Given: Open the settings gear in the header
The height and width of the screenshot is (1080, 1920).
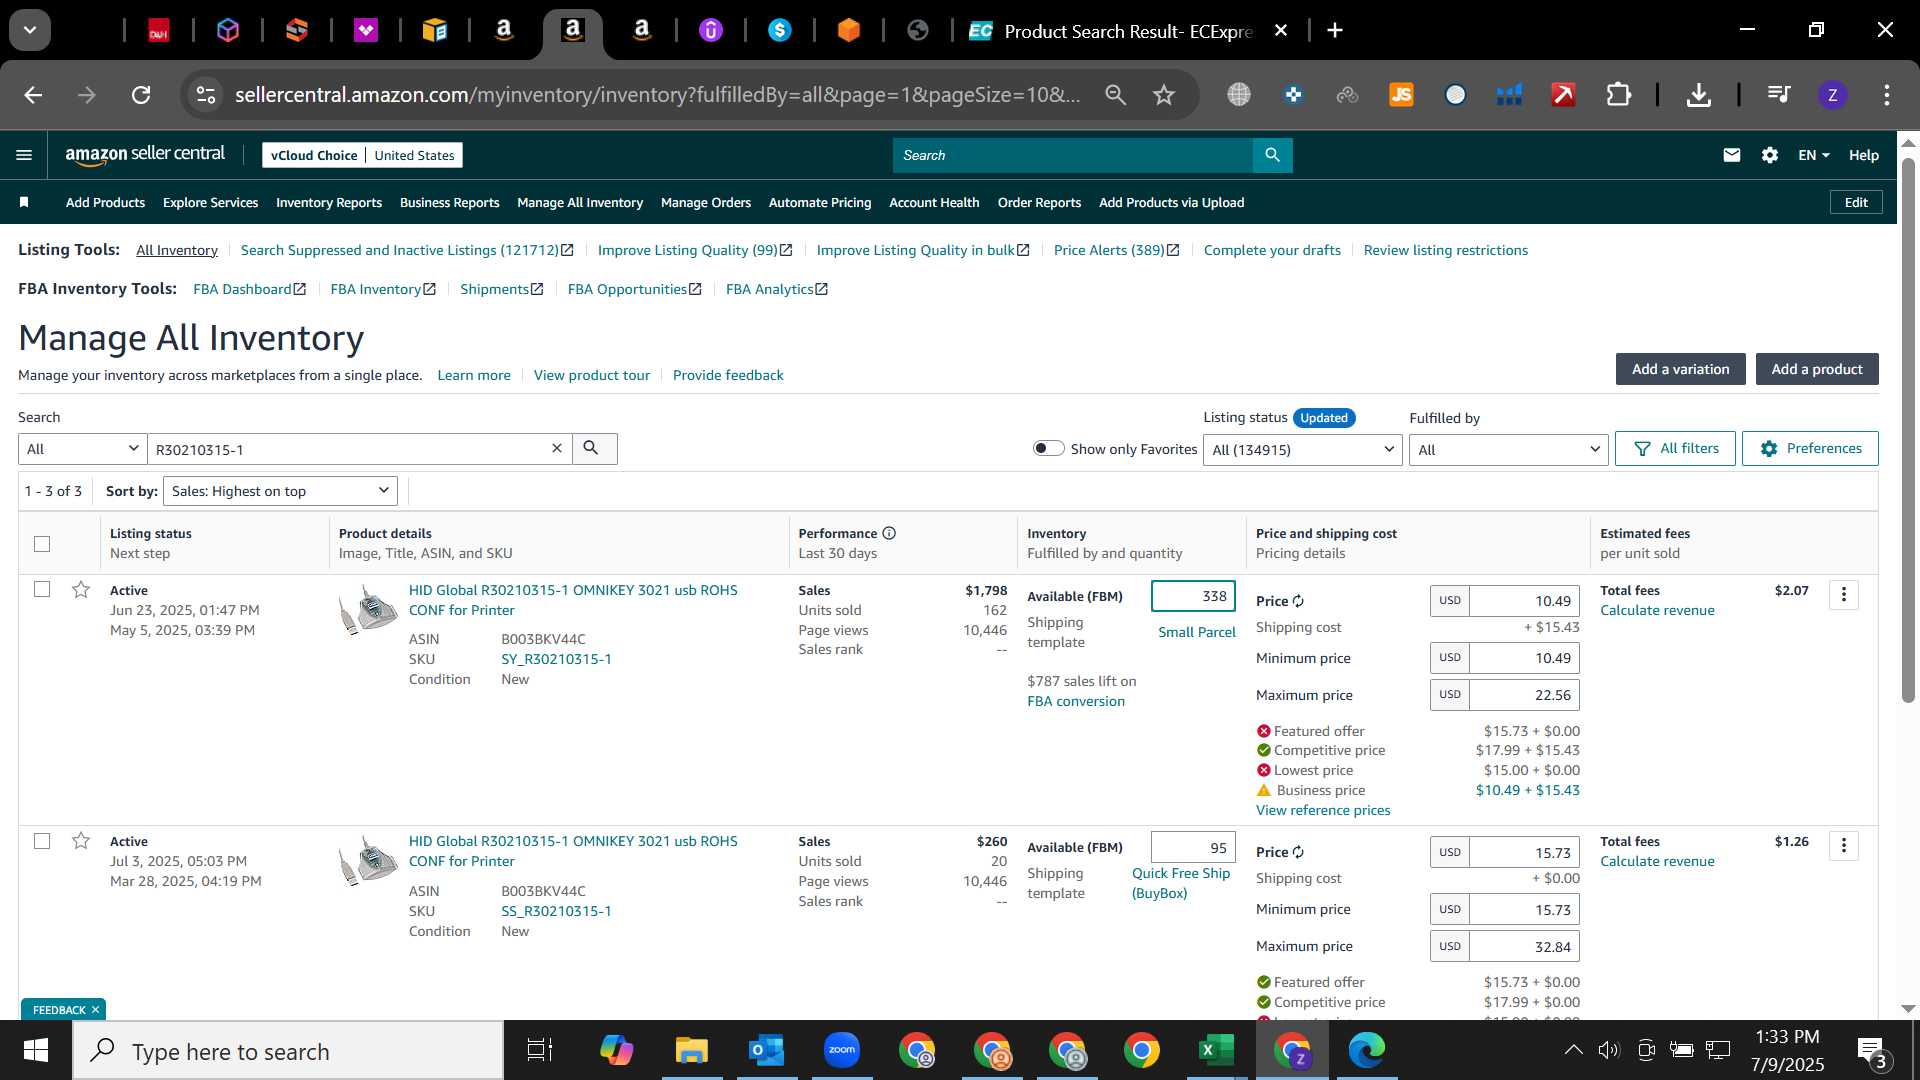Looking at the screenshot, I should pyautogui.click(x=1770, y=155).
